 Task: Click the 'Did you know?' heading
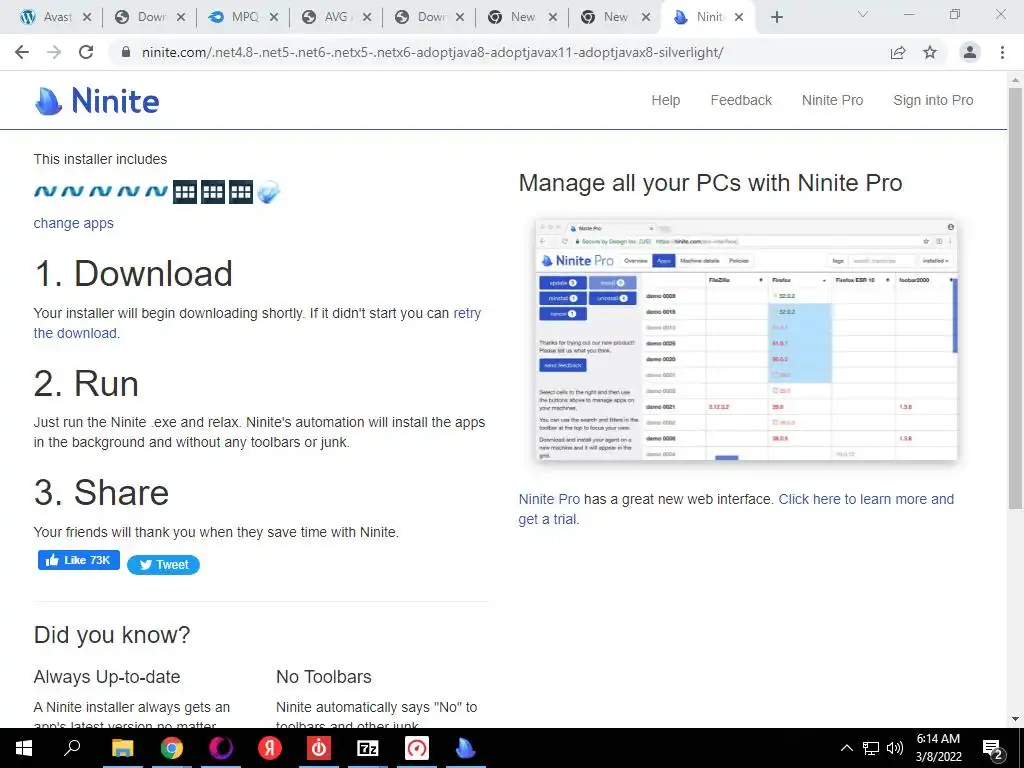tap(112, 635)
